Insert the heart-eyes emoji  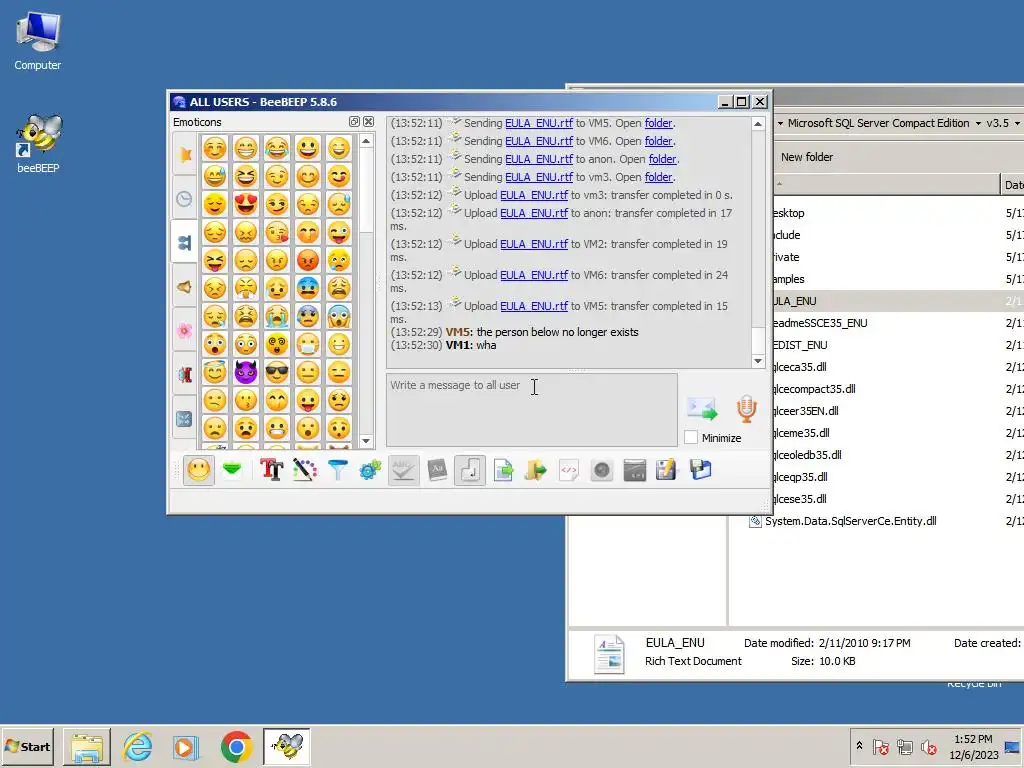tap(246, 204)
